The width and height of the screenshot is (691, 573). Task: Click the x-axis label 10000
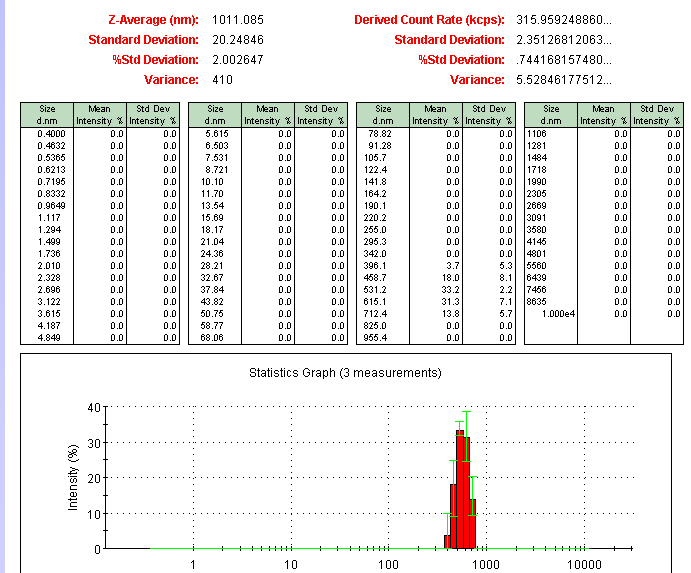(x=584, y=565)
